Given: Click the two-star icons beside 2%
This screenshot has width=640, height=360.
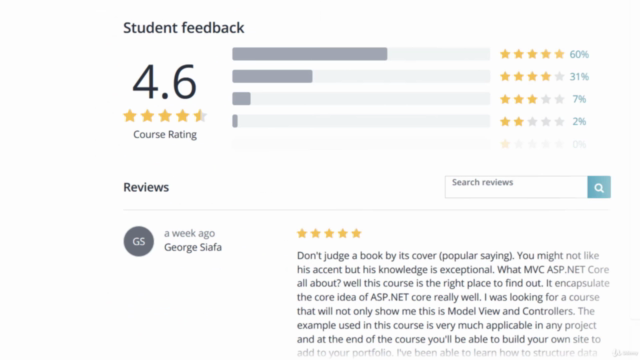Looking at the screenshot, I should click(532, 121).
